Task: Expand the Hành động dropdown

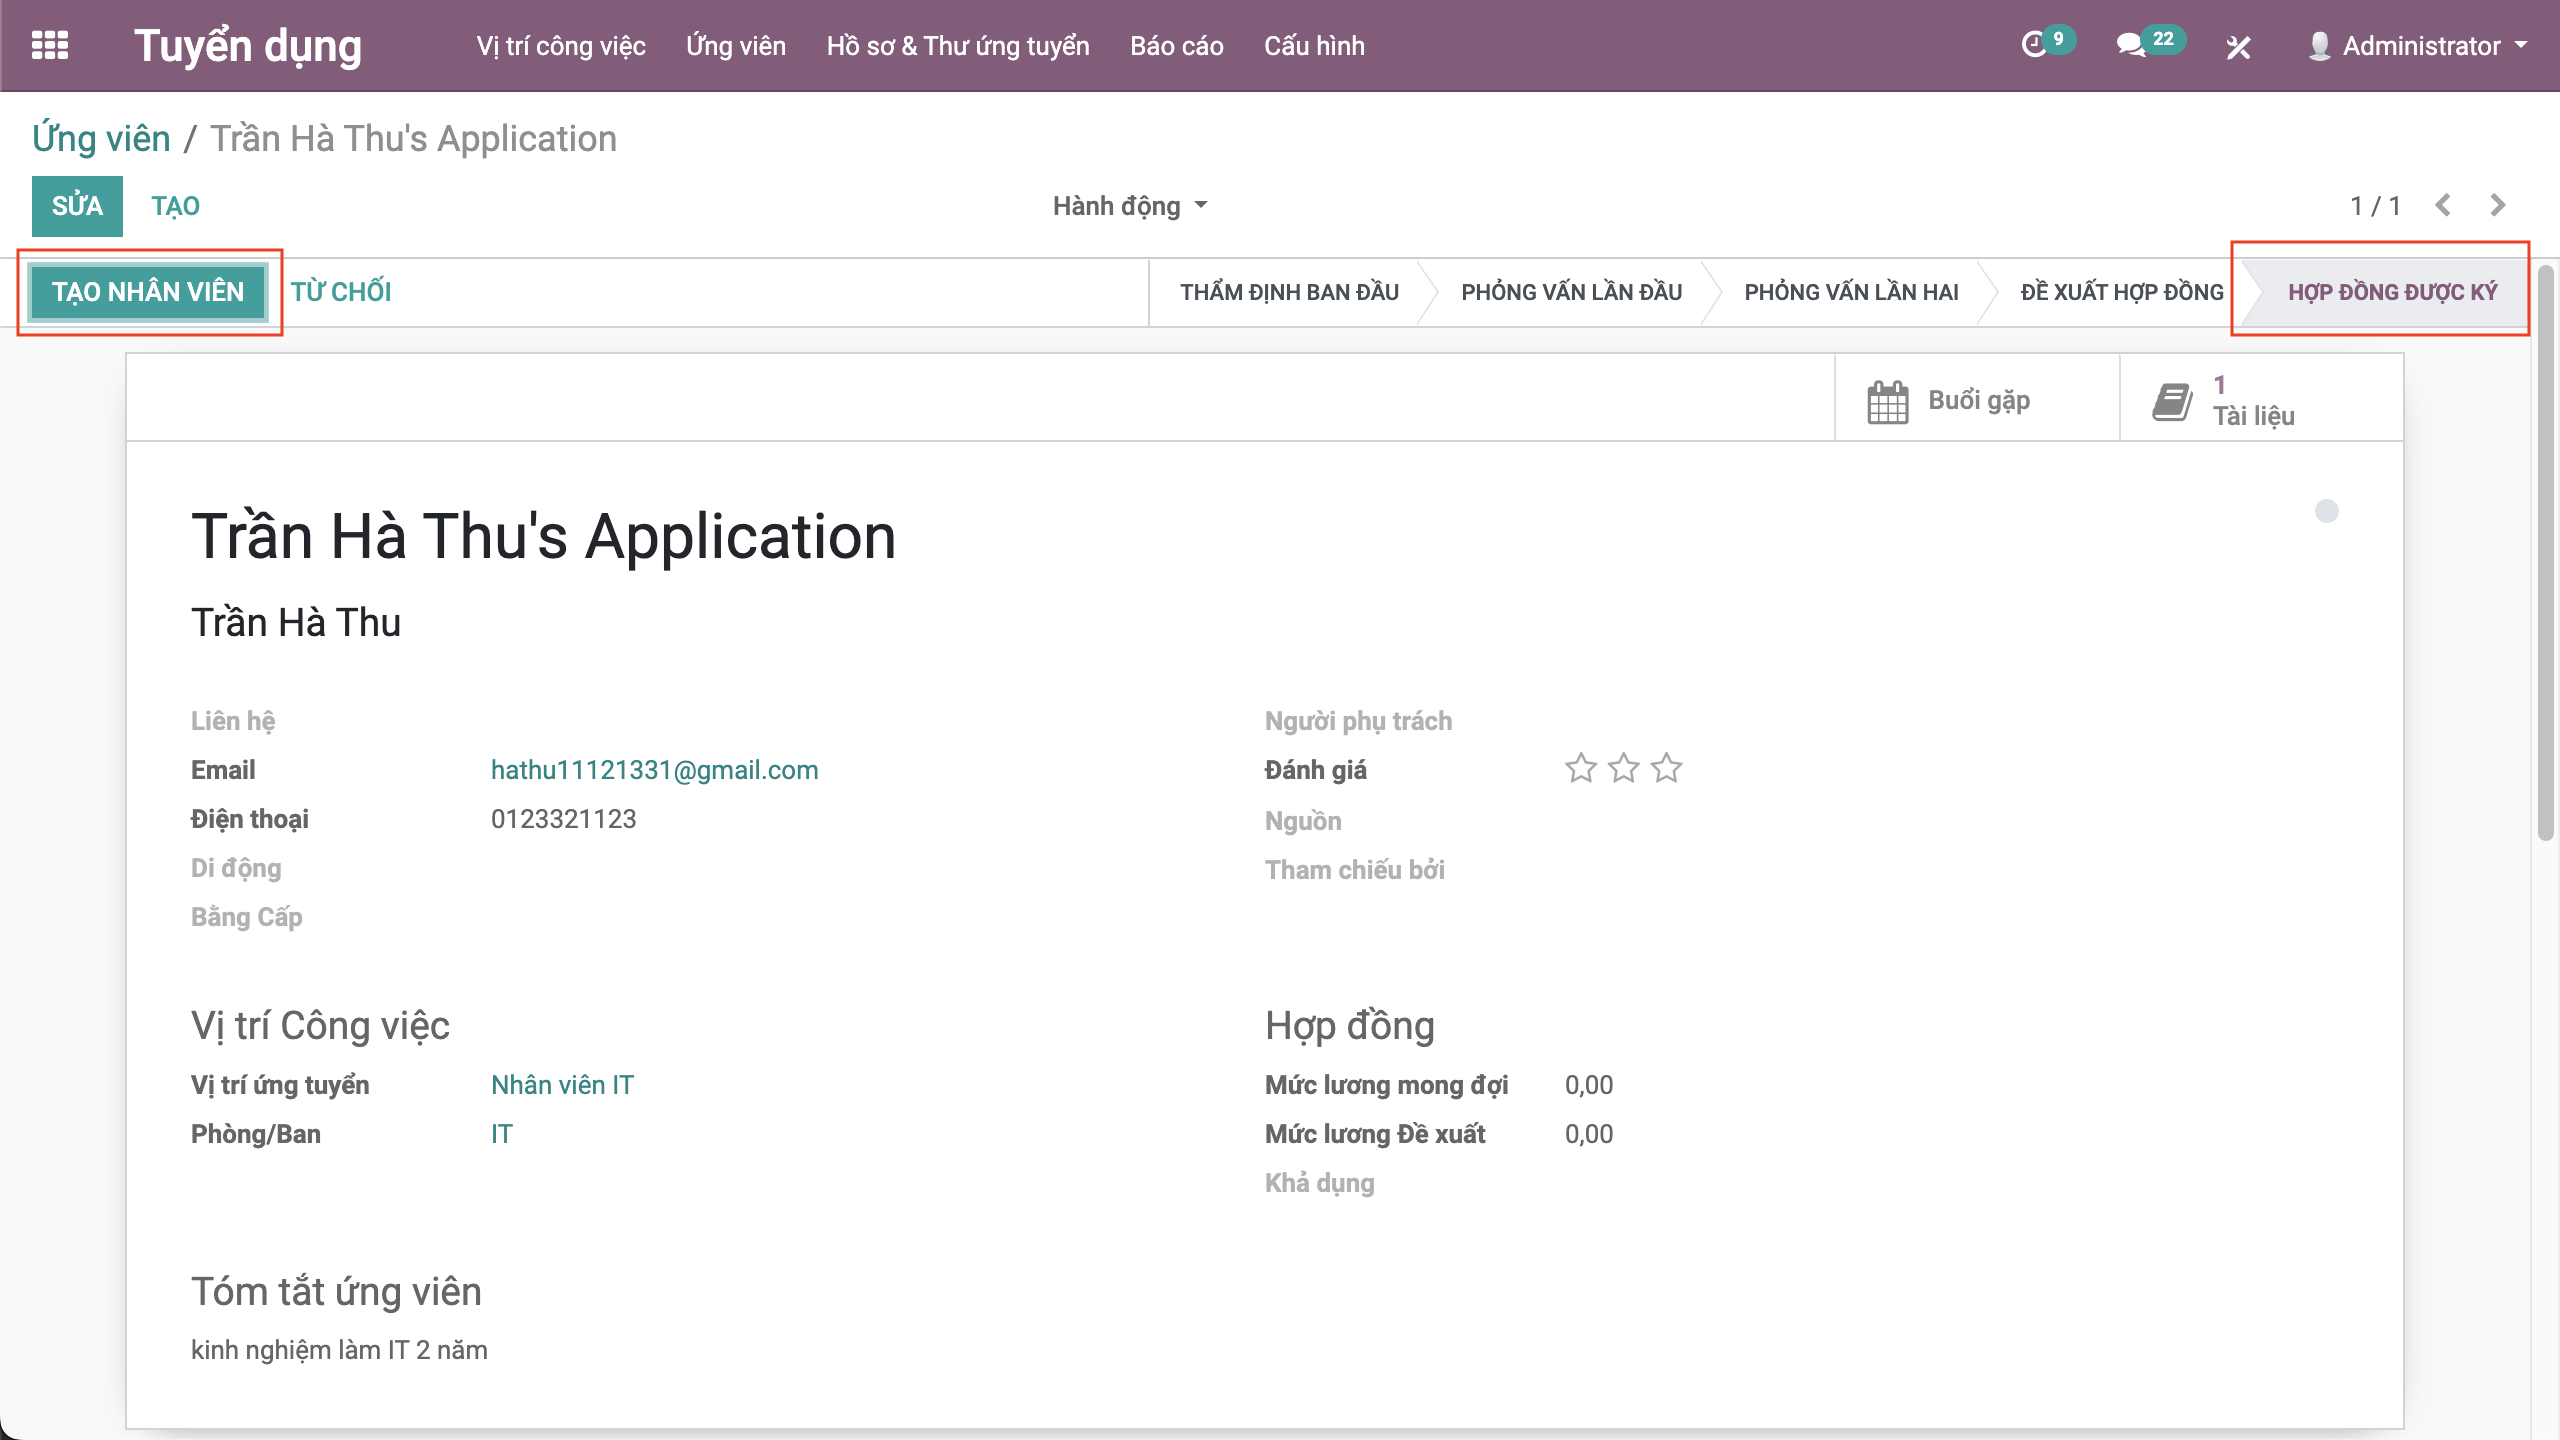Action: [x=1129, y=206]
